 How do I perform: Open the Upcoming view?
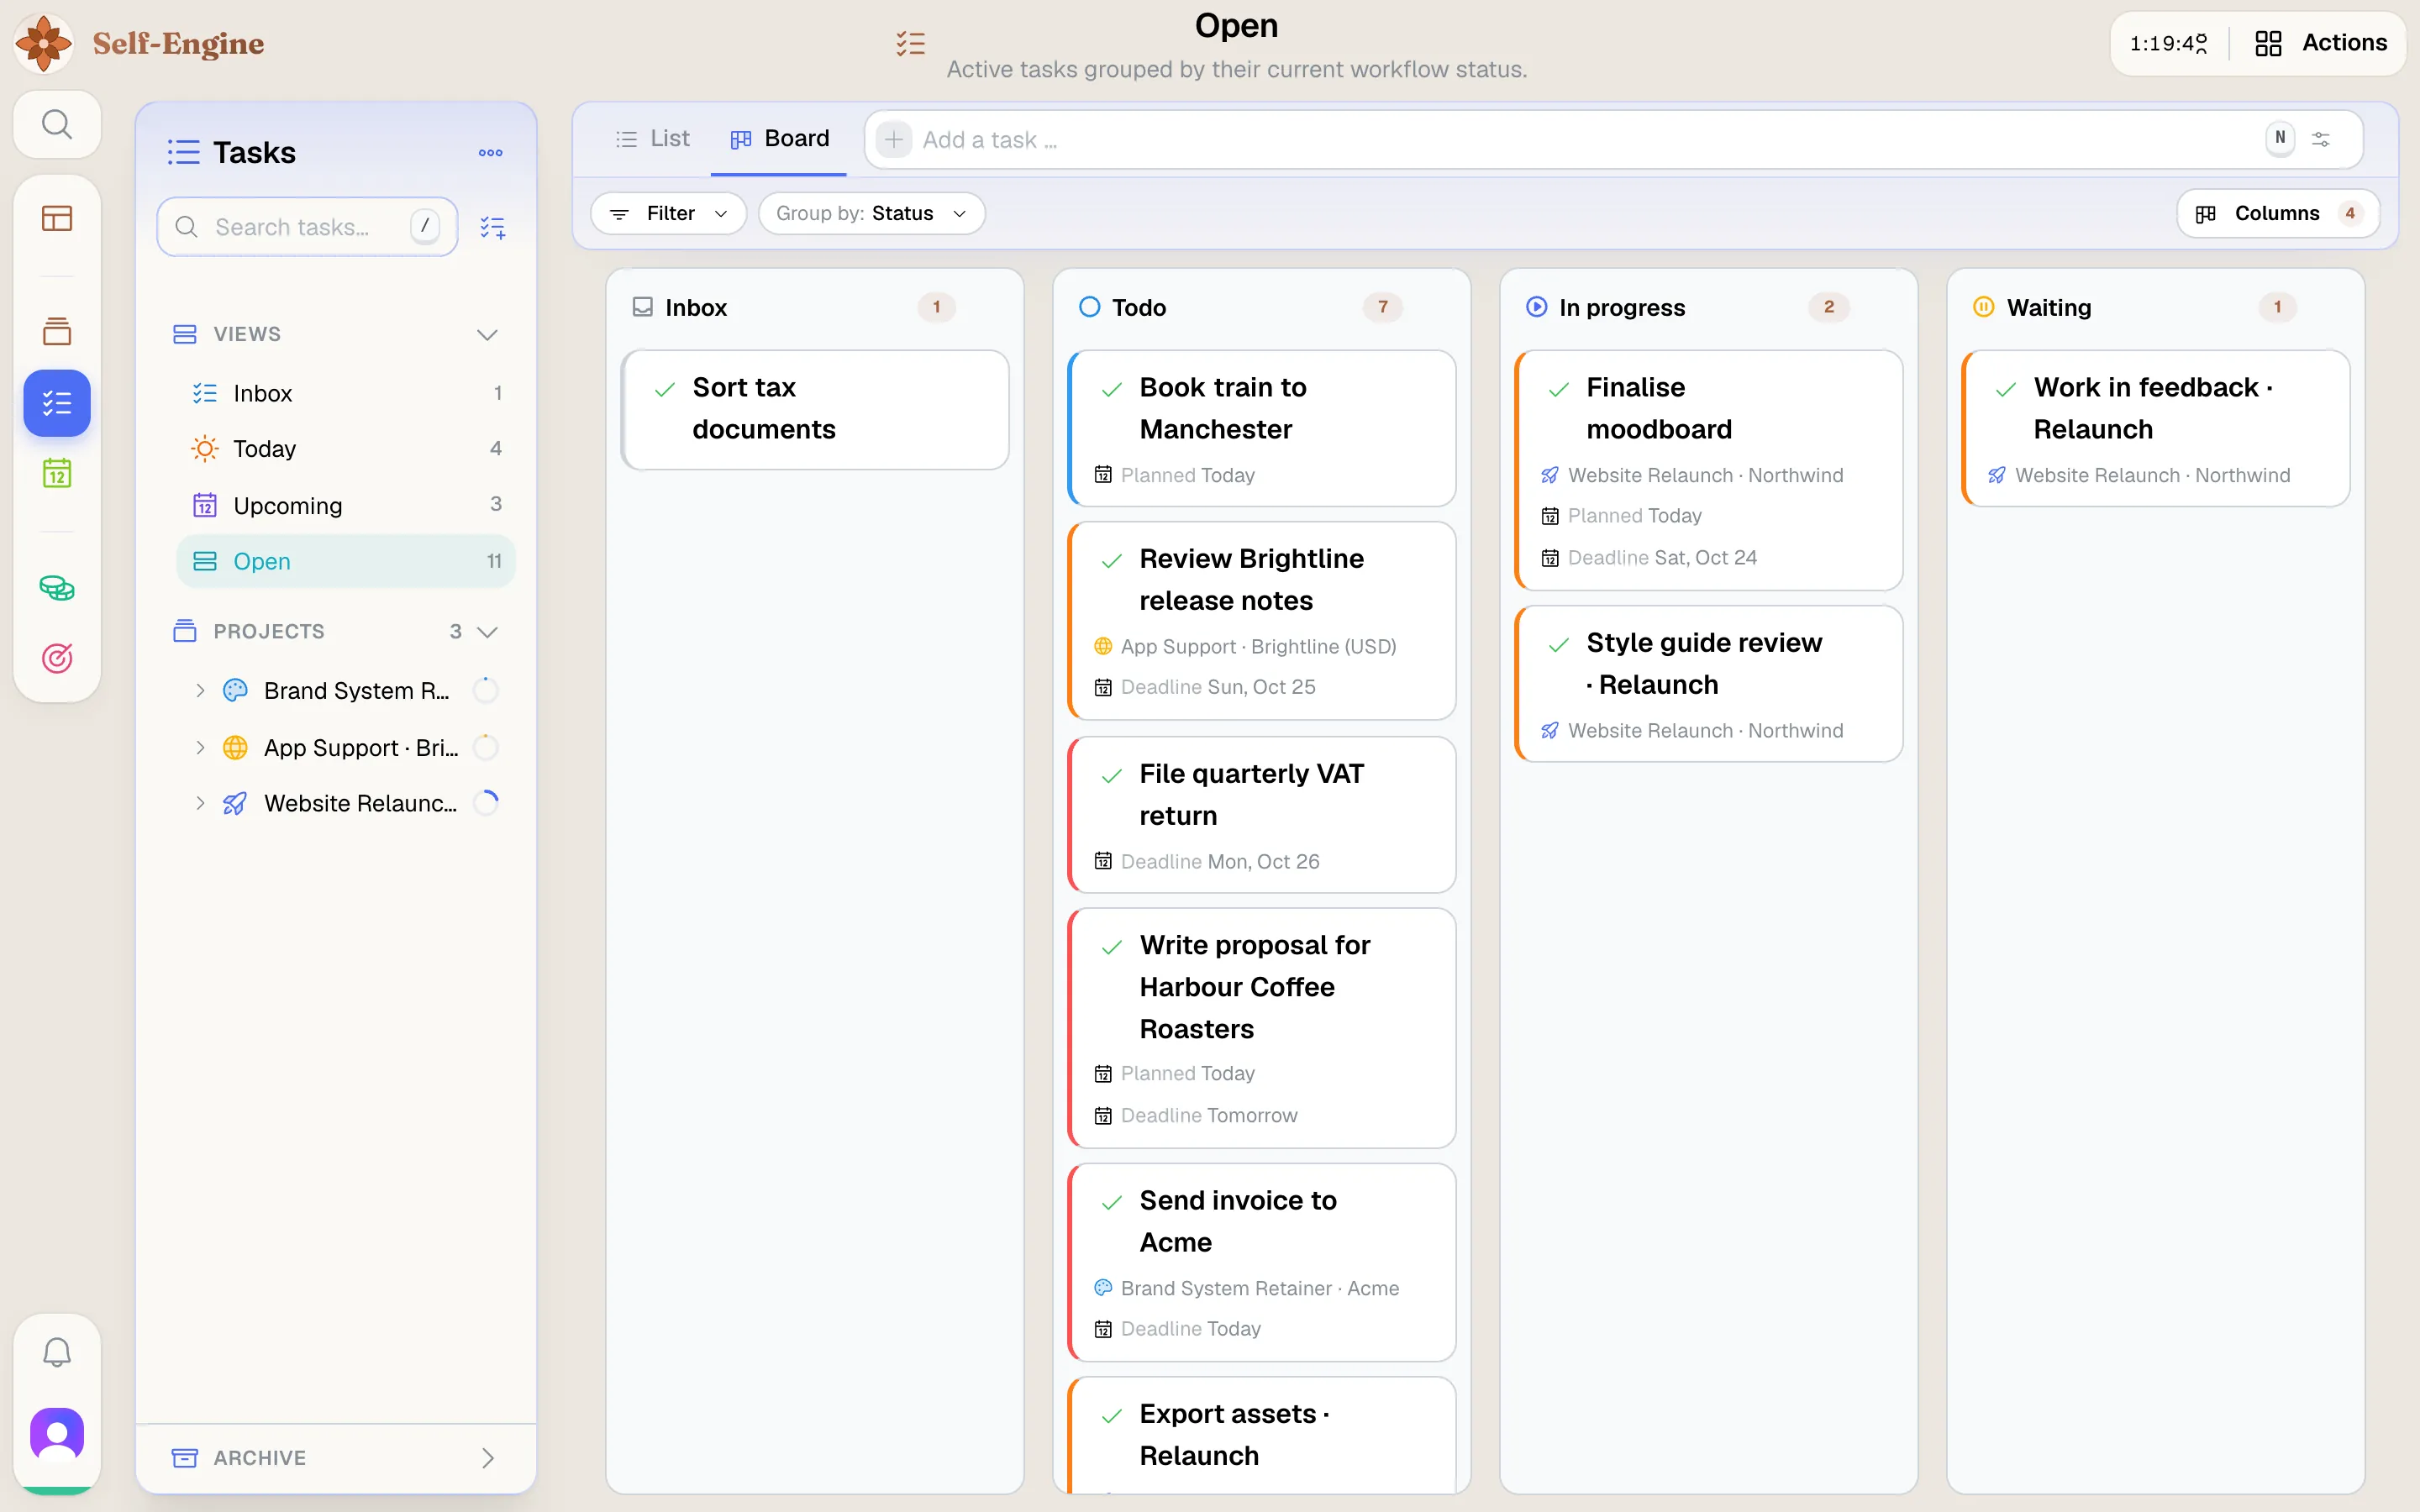click(x=346, y=505)
